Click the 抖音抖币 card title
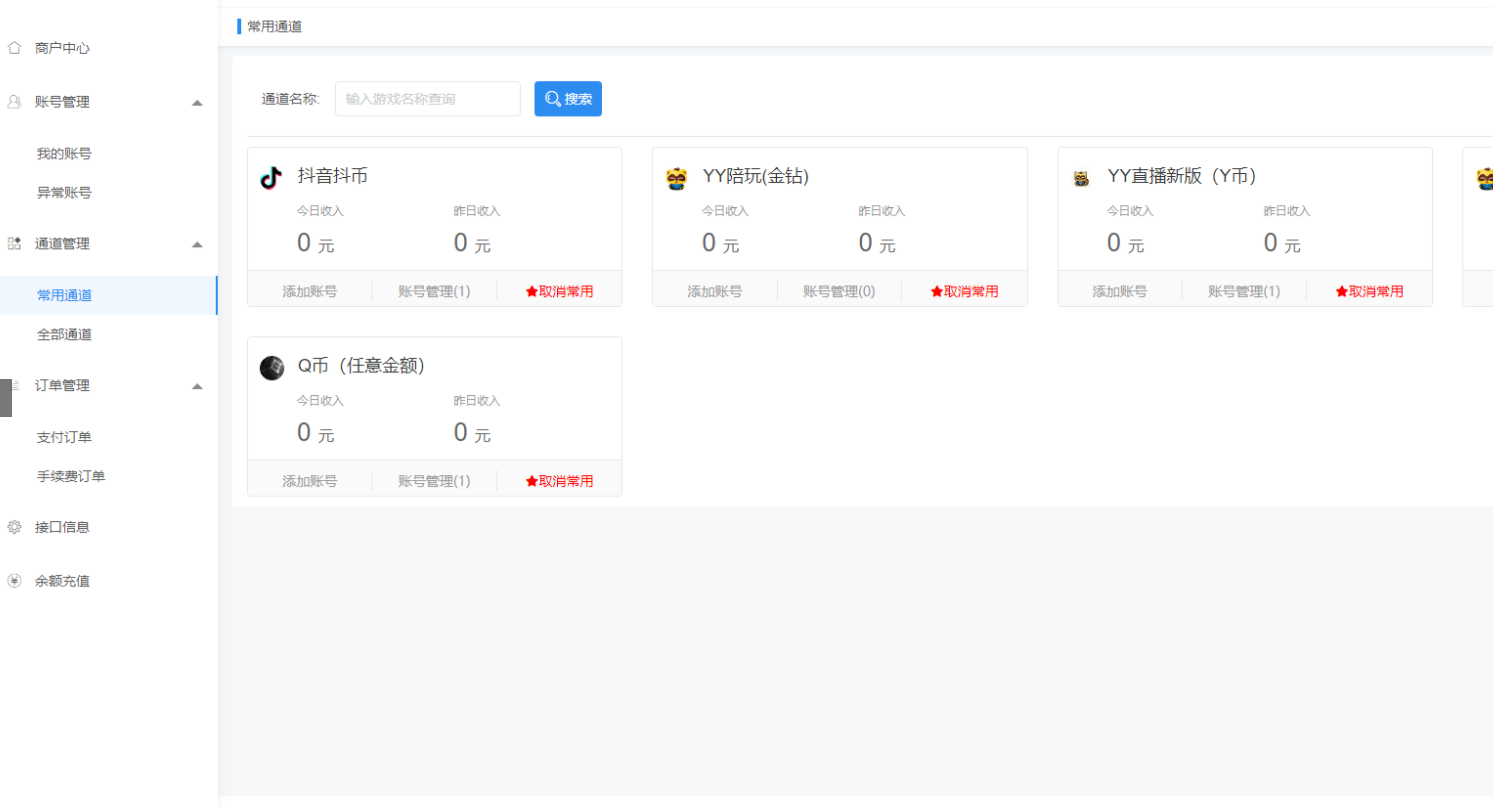 333,176
